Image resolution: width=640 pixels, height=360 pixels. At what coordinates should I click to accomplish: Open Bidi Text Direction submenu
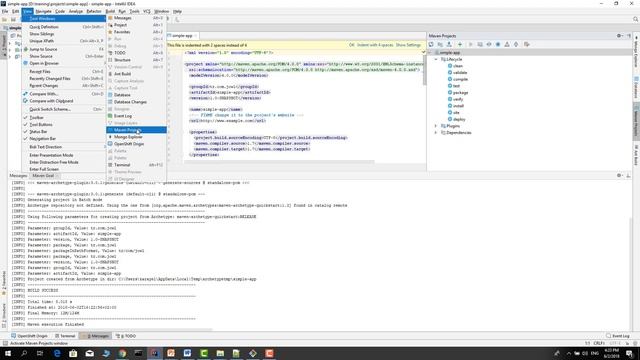click(64, 147)
